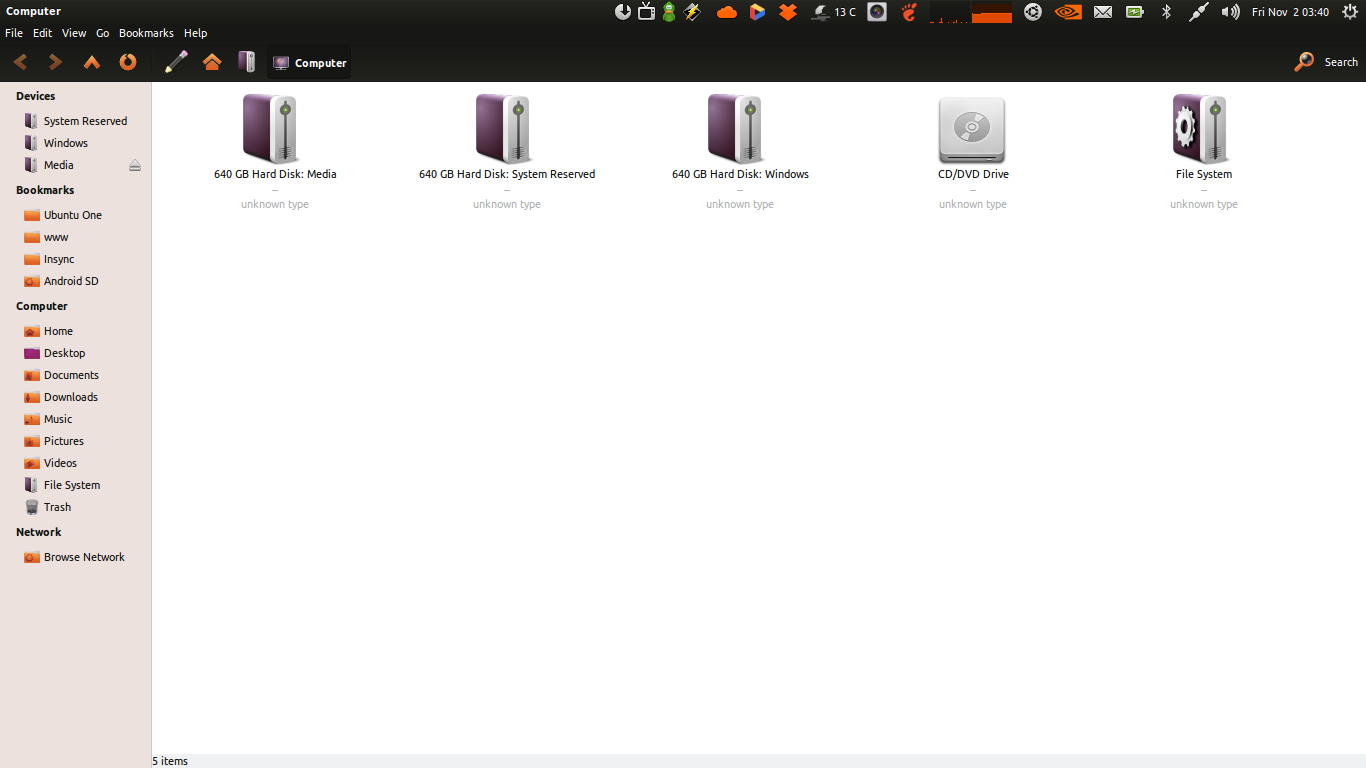Open the mail envelope indicator
1366x768 pixels.
tap(1103, 12)
